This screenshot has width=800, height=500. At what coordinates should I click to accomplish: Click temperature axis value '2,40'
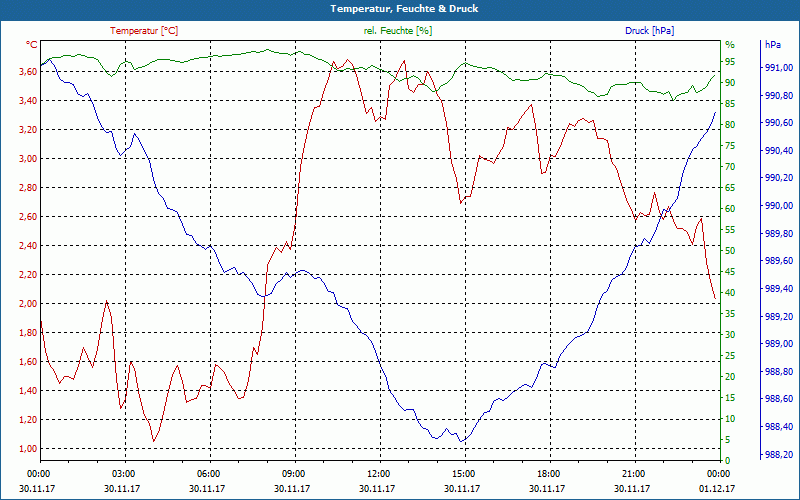coord(29,246)
